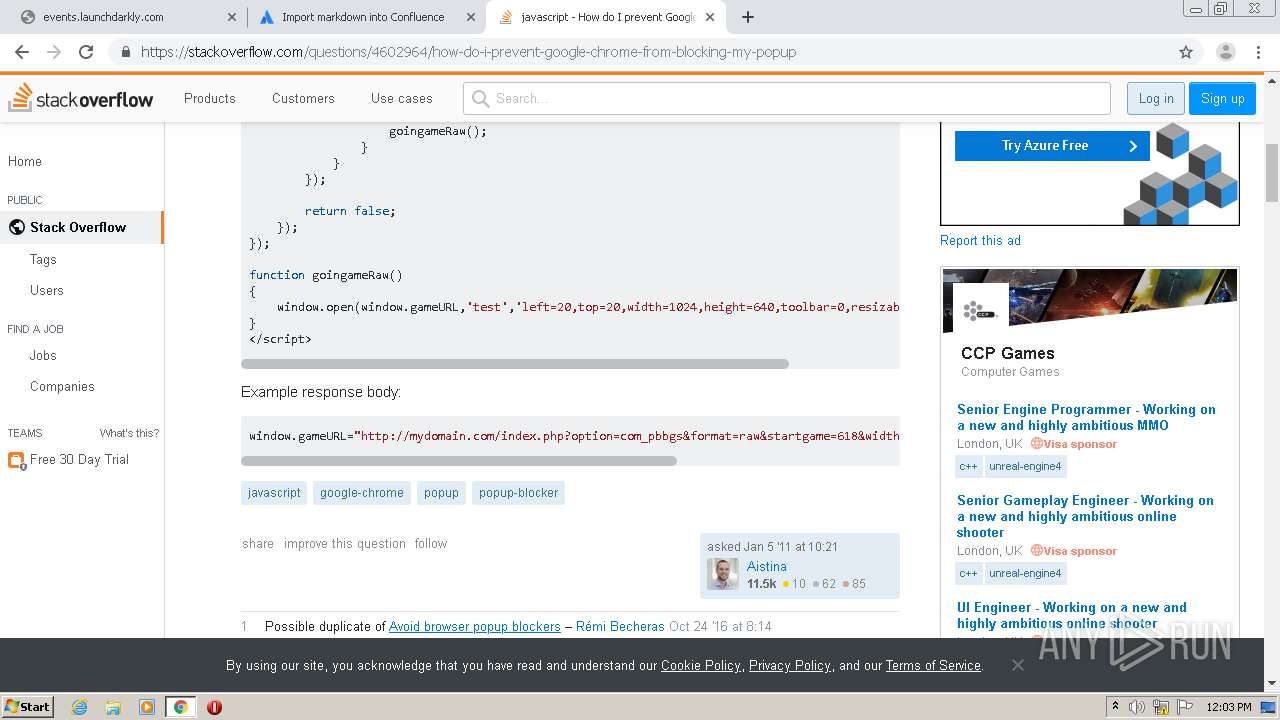The height and width of the screenshot is (720, 1280).
Task: Click the script code block horizontal scrollbar
Action: coord(515,363)
